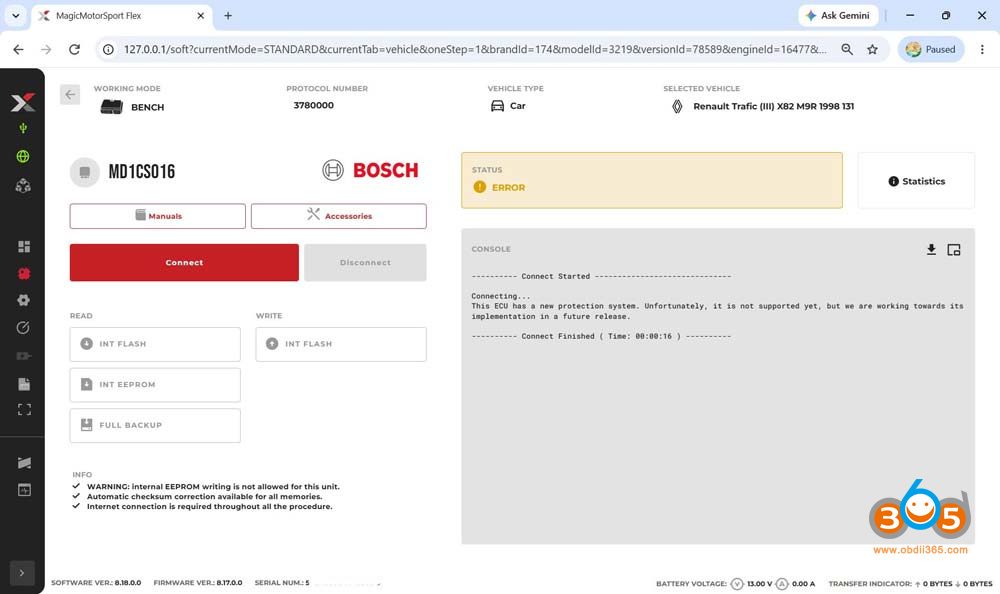This screenshot has width=1000, height=594.
Task: Click INT FLASH under Read
Action: pos(155,344)
